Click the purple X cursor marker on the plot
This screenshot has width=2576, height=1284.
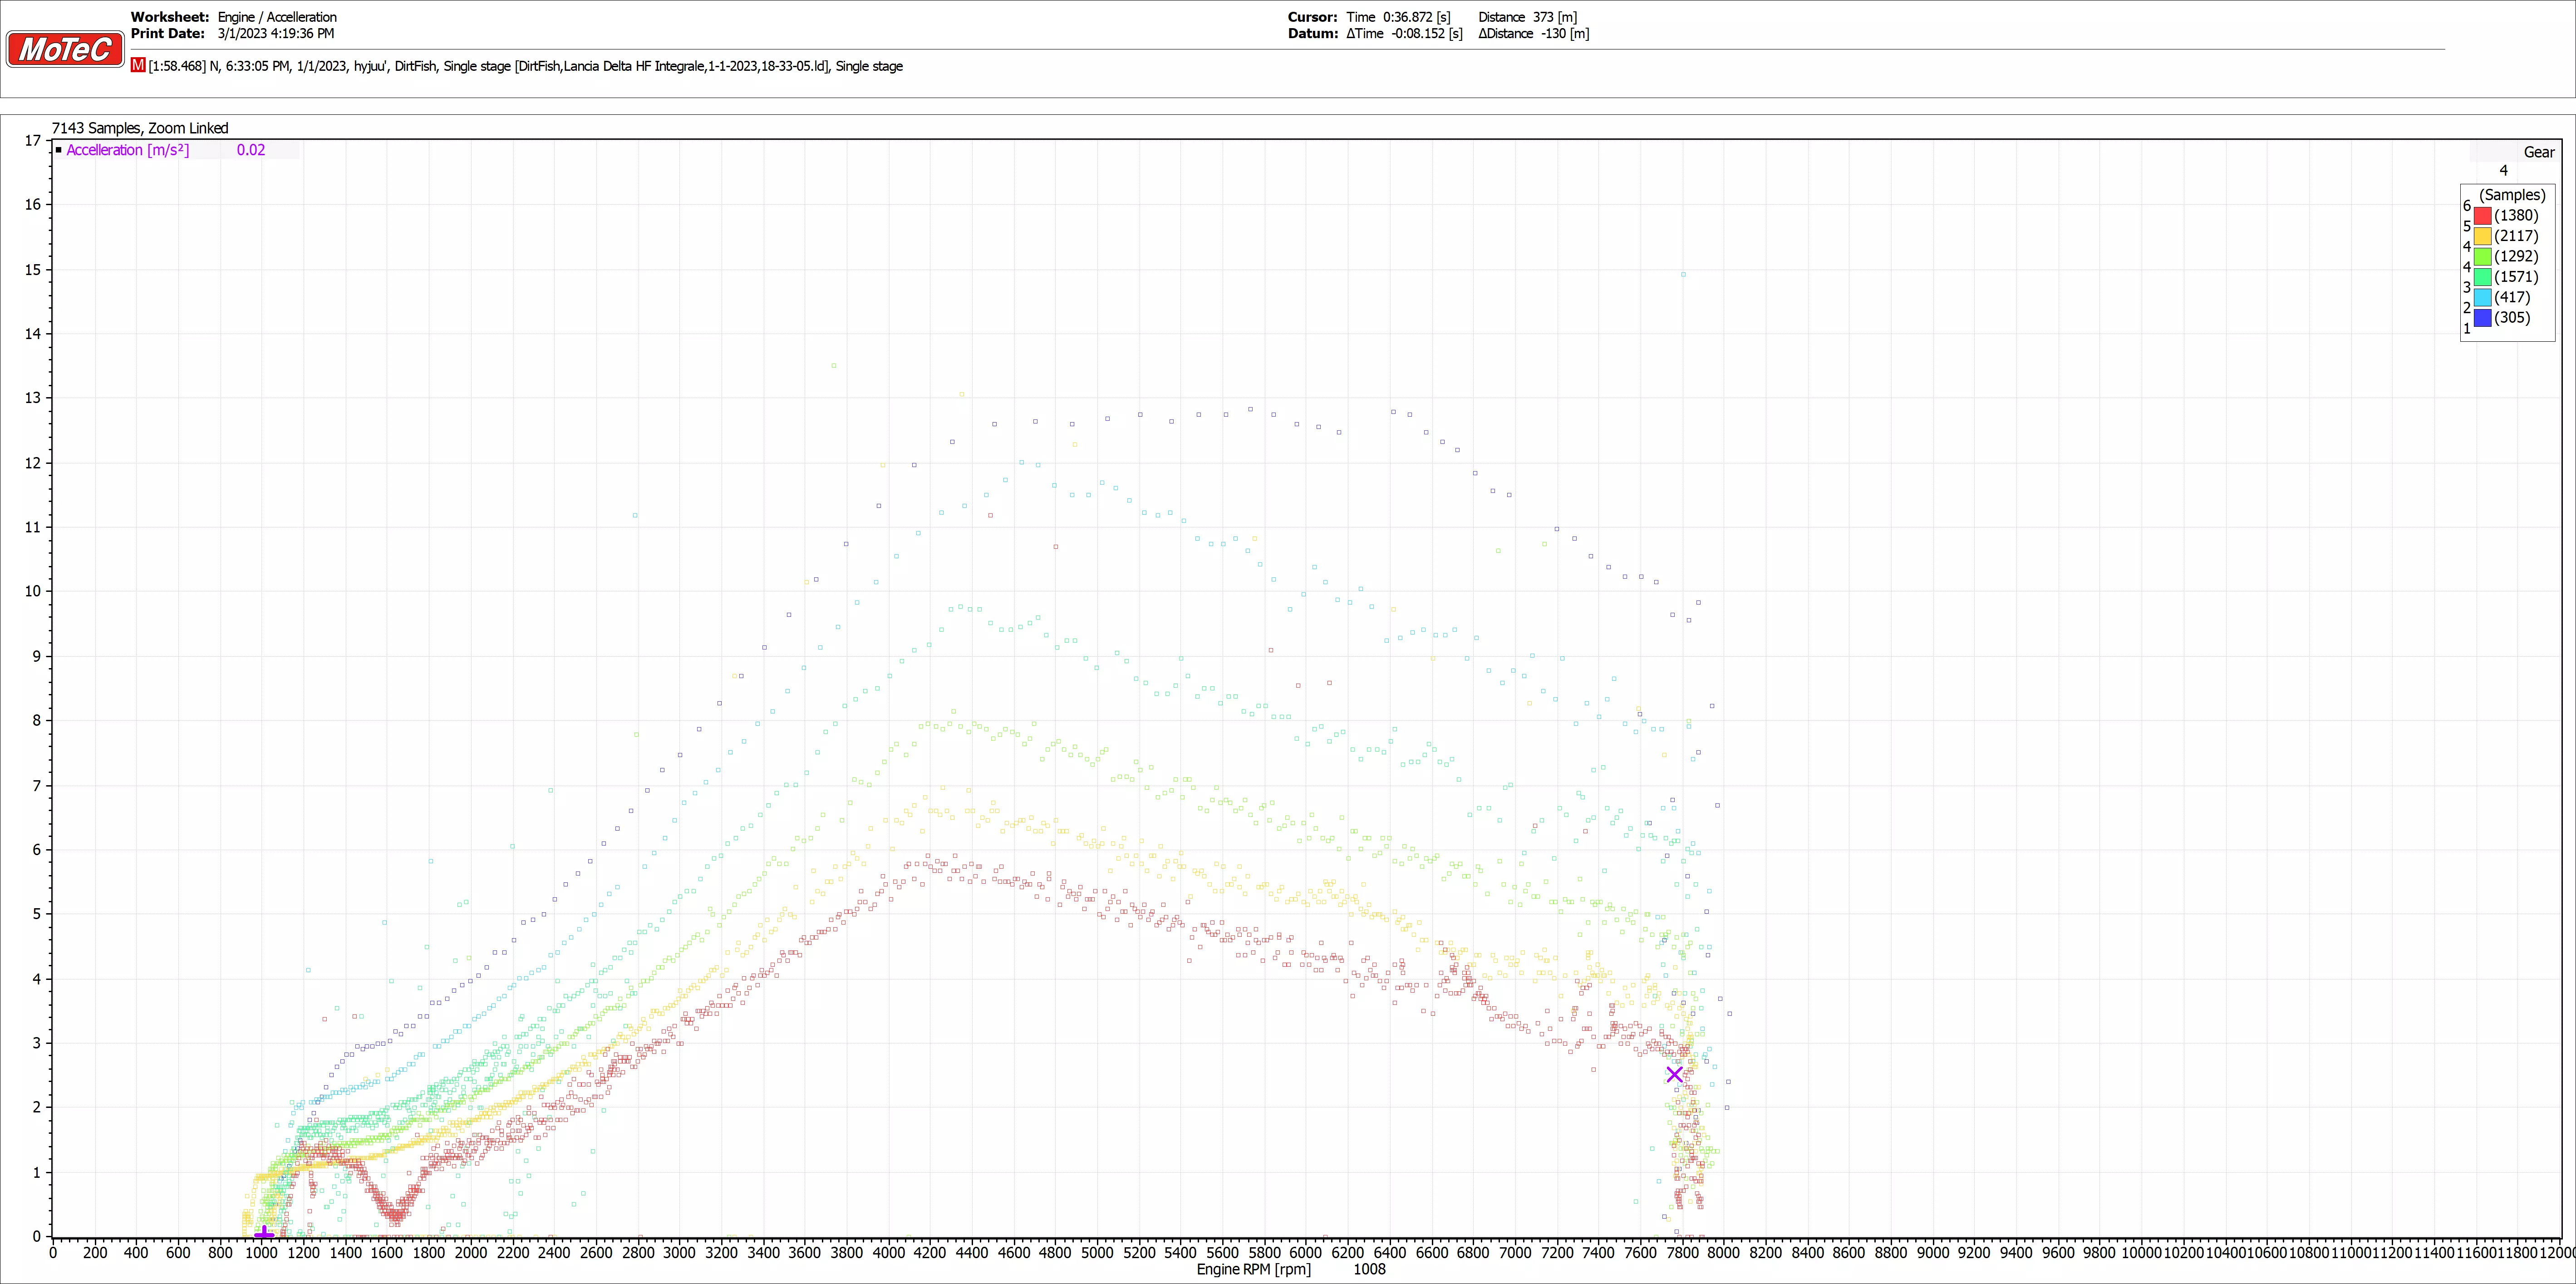click(1674, 1075)
